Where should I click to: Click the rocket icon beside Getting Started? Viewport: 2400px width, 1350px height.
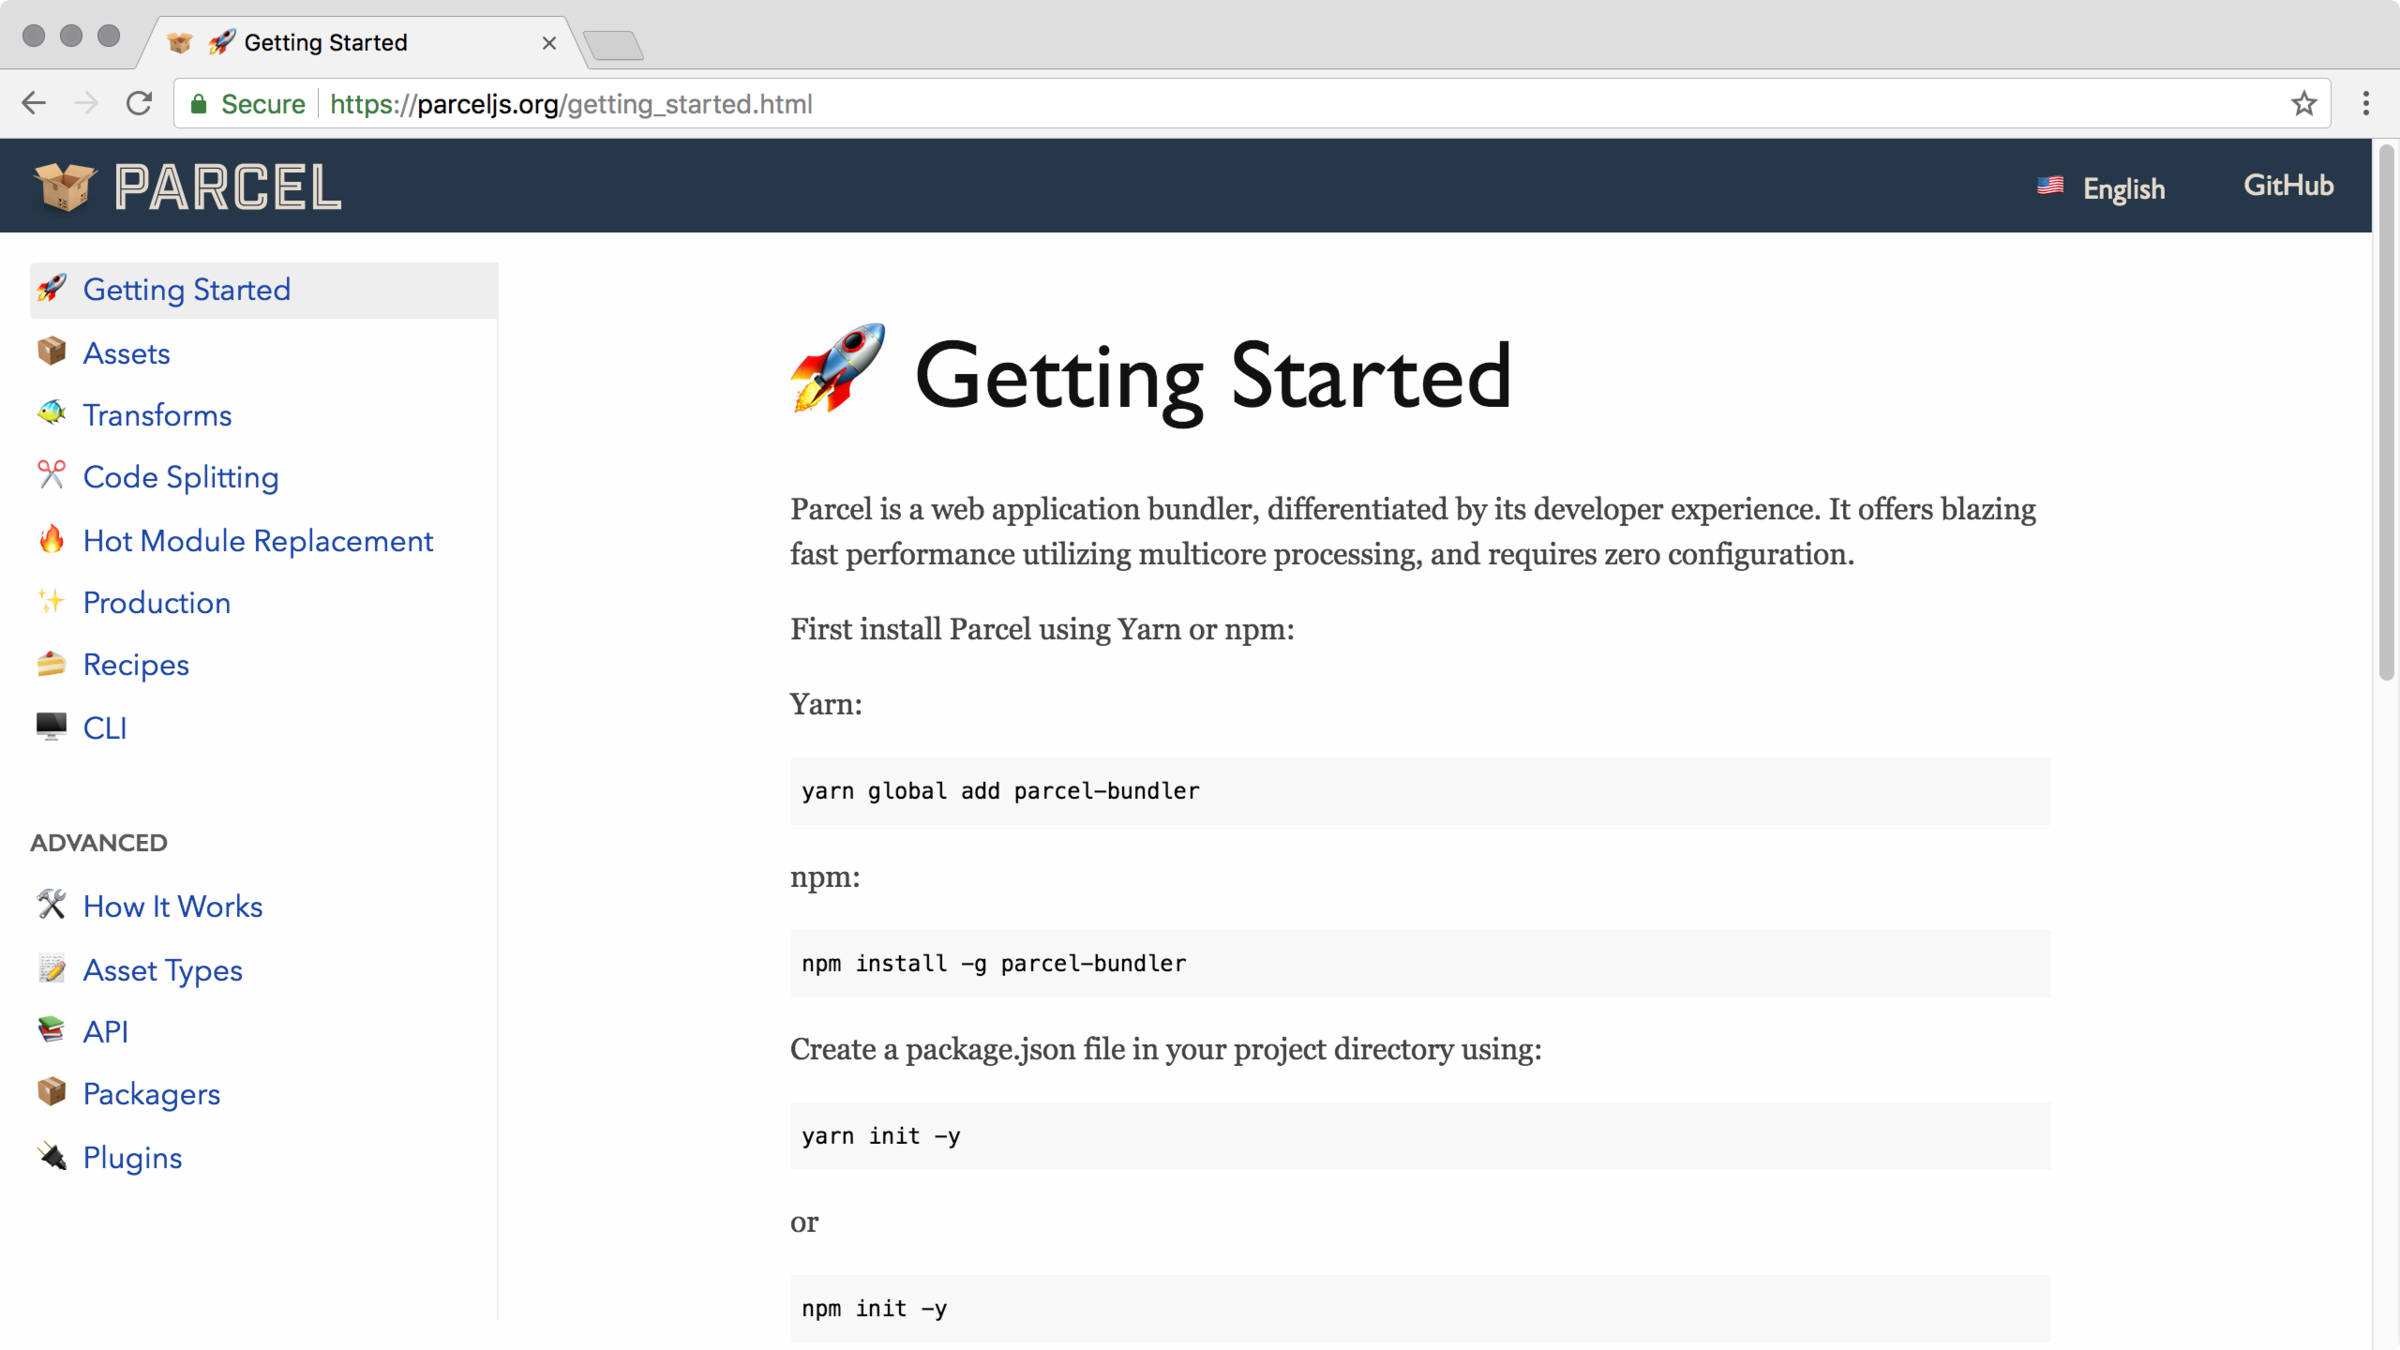coord(51,289)
